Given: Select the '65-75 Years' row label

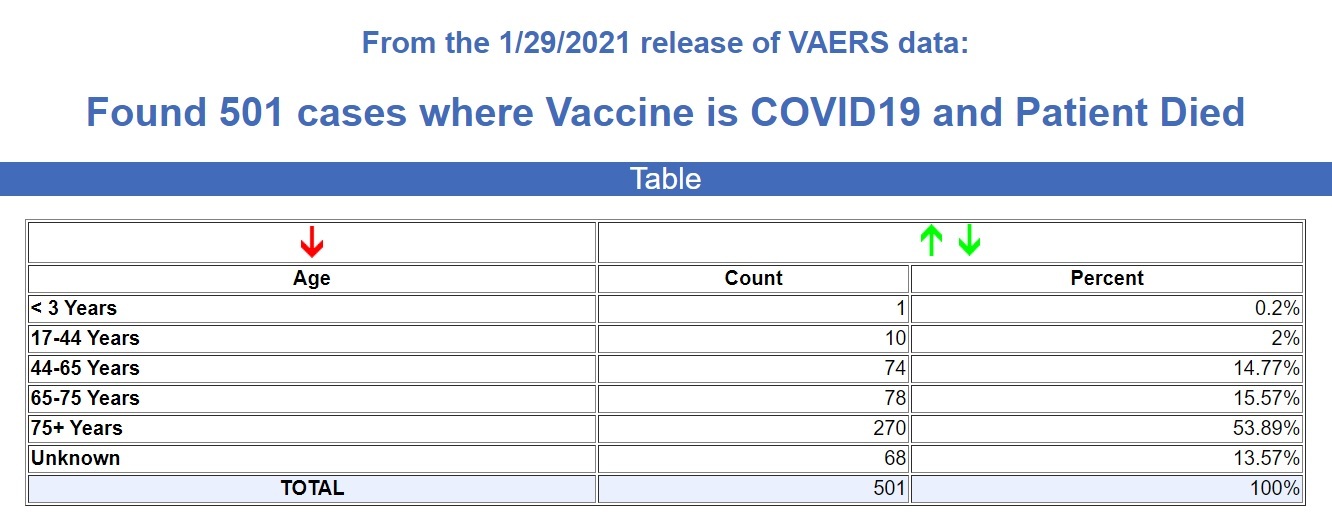Looking at the screenshot, I should [86, 398].
